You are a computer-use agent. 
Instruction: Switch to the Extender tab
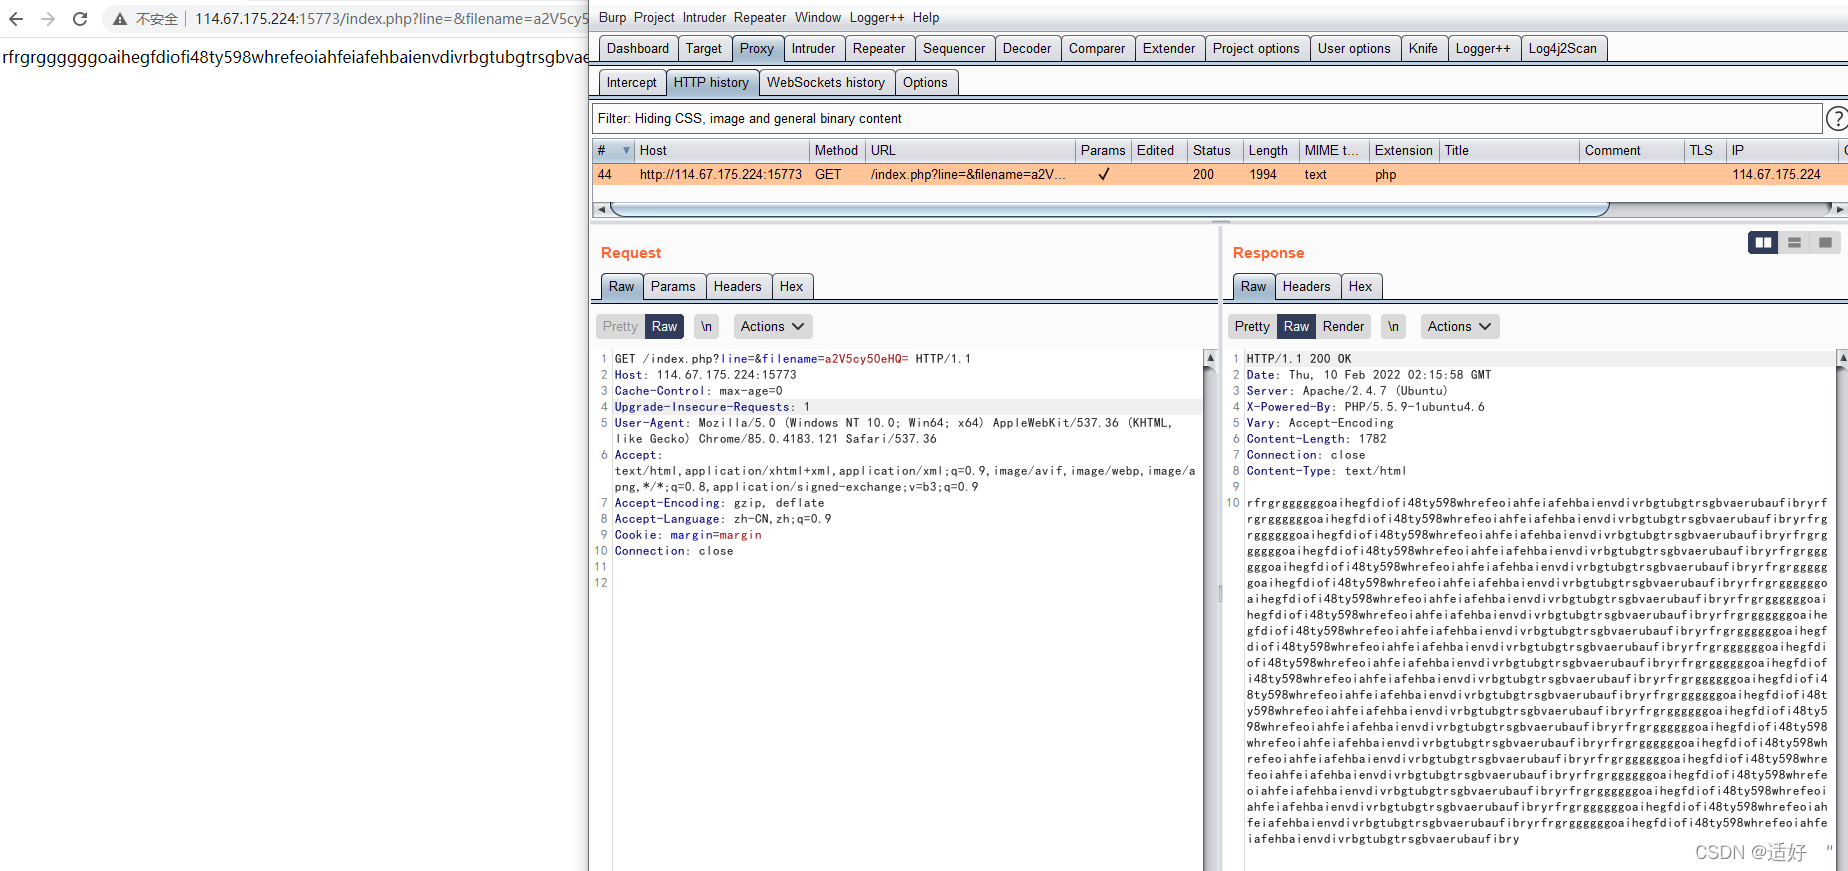(1169, 48)
